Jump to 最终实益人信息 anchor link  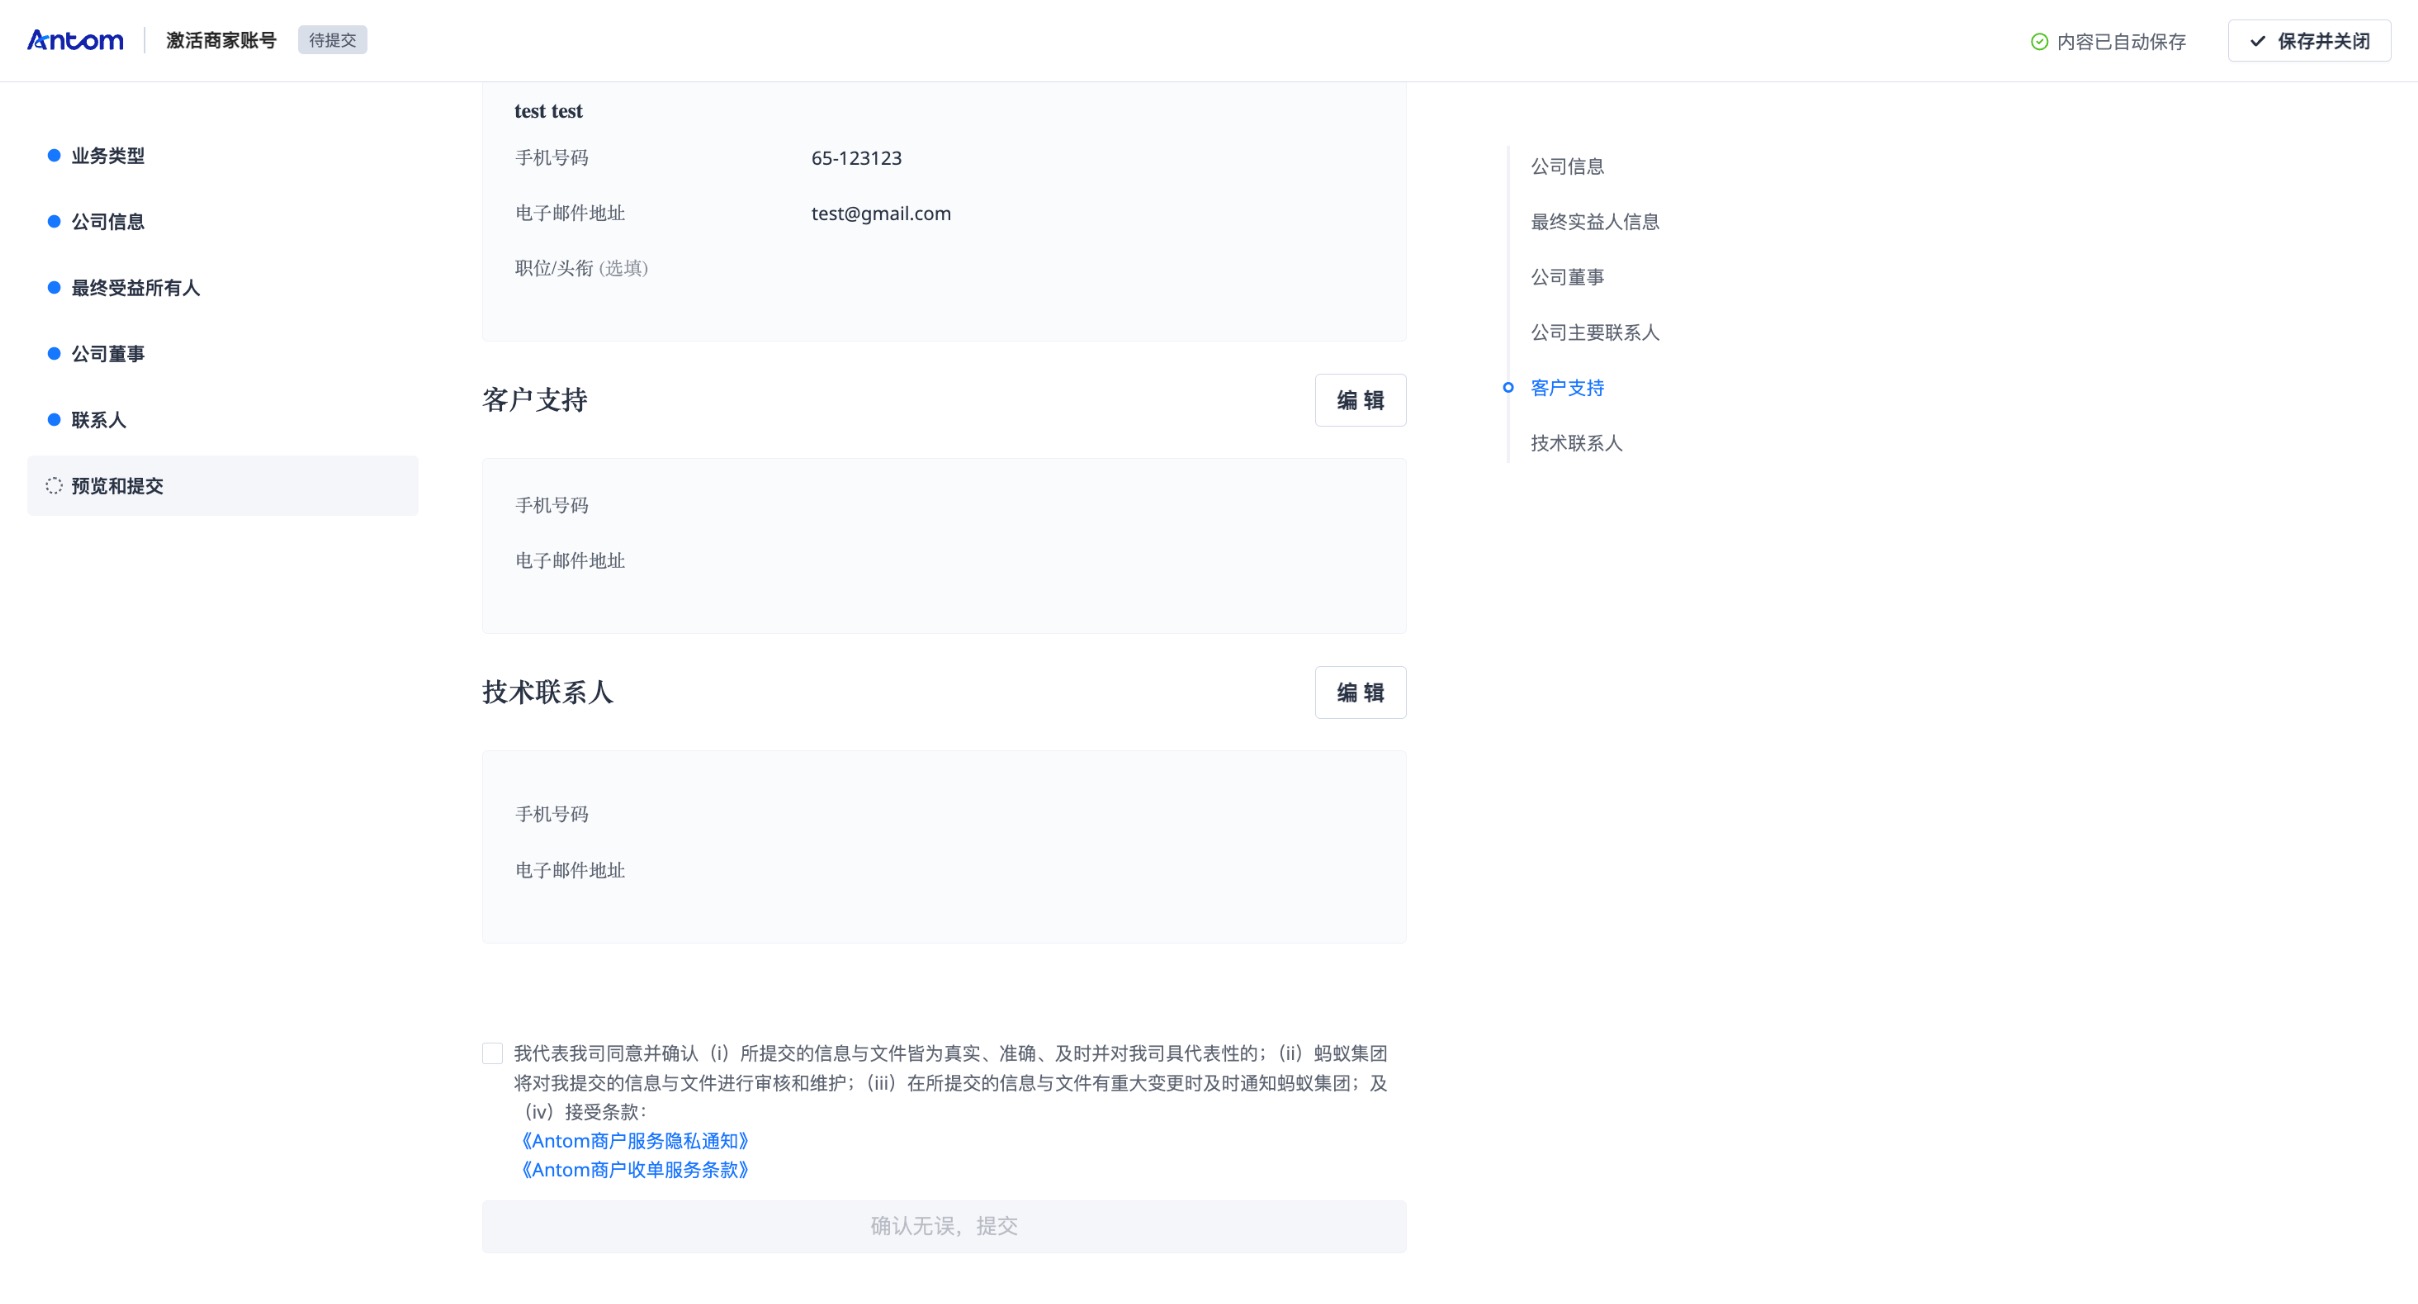tap(1594, 221)
